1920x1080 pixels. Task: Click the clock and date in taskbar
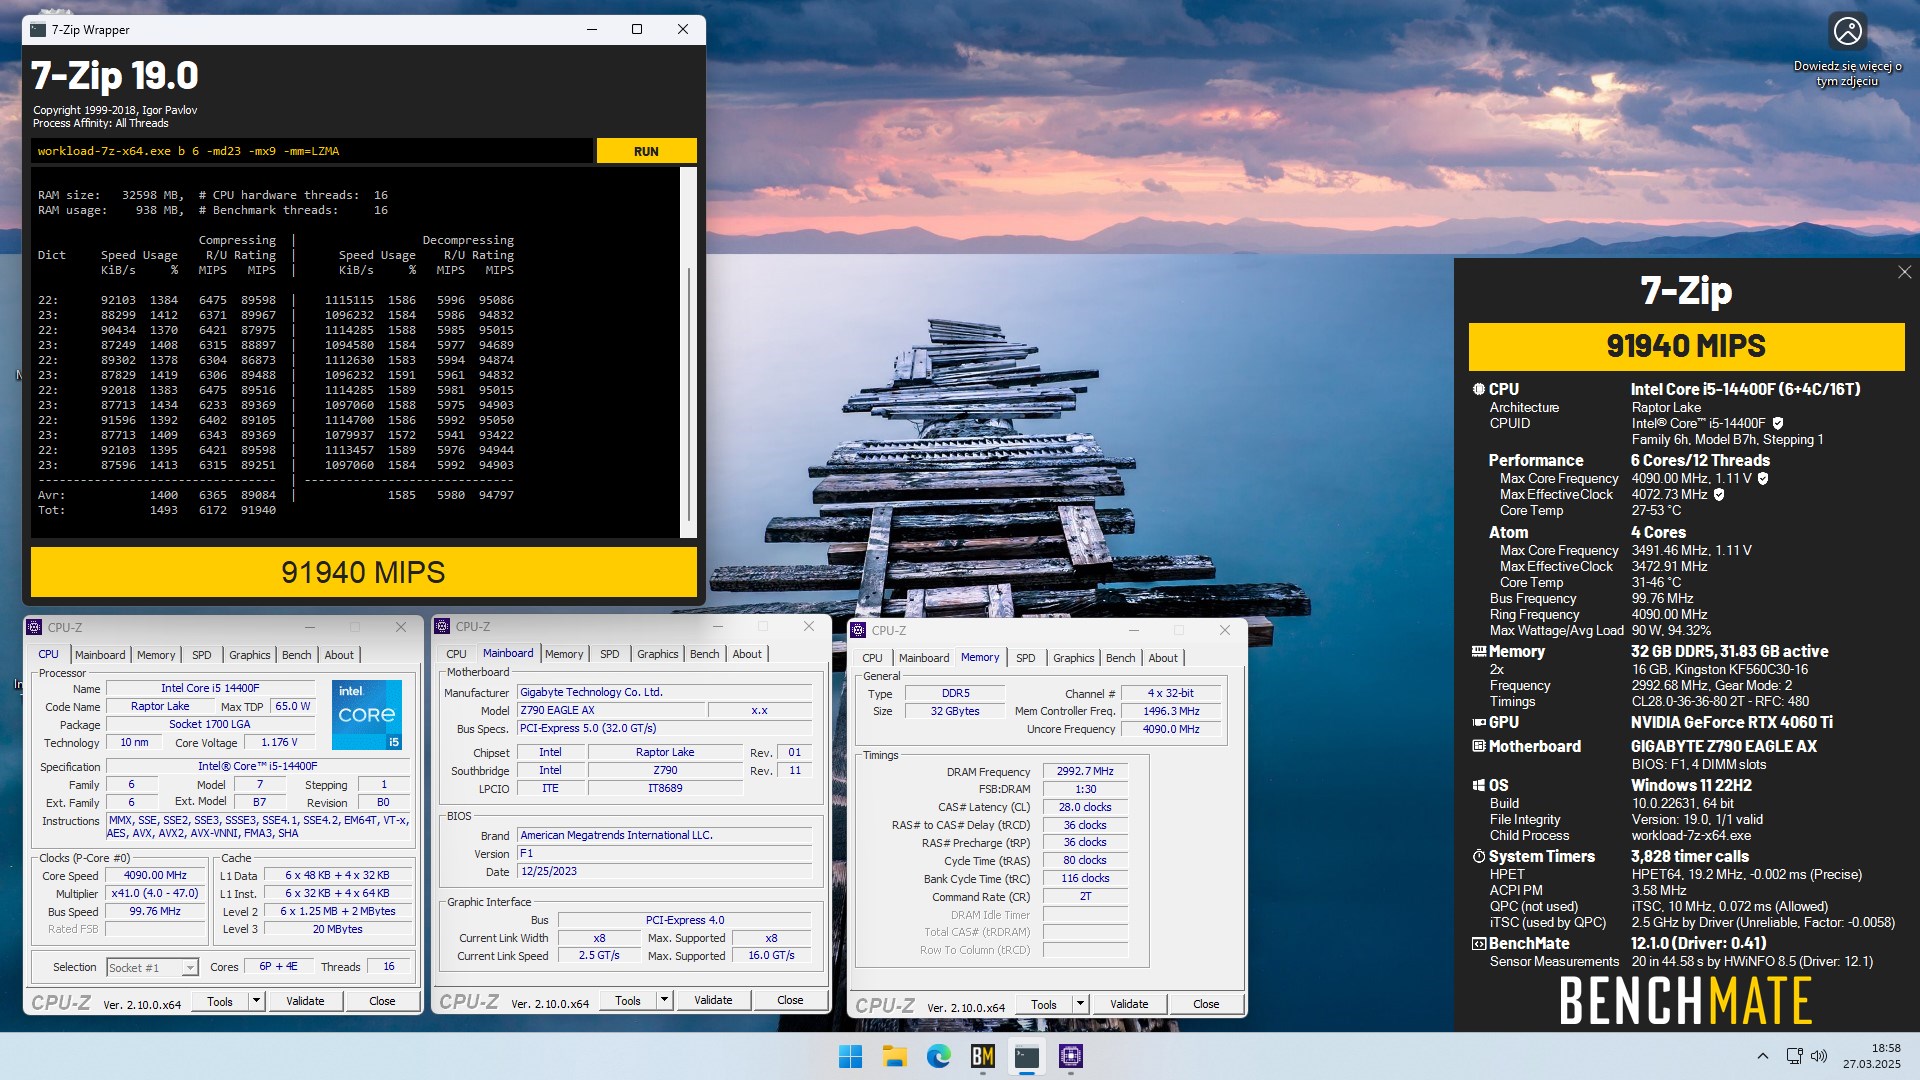(x=1871, y=1056)
